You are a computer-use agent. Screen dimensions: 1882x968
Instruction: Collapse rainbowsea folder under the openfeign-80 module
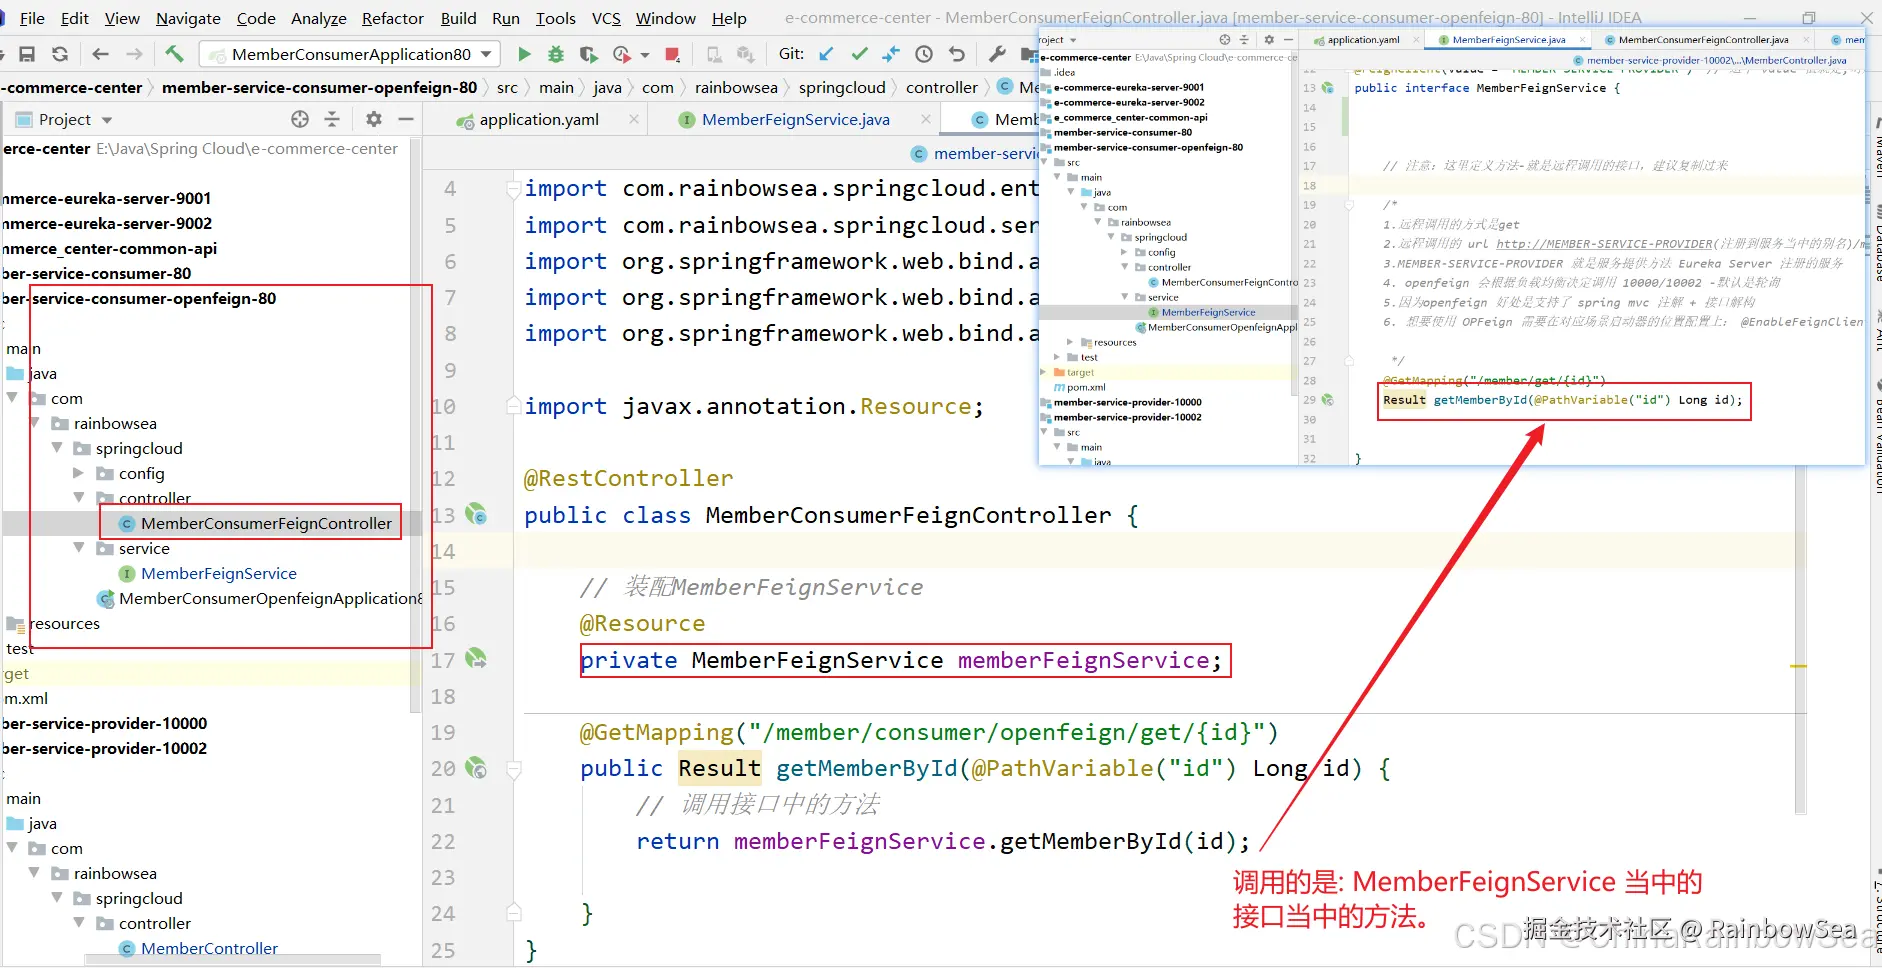pyautogui.click(x=35, y=423)
